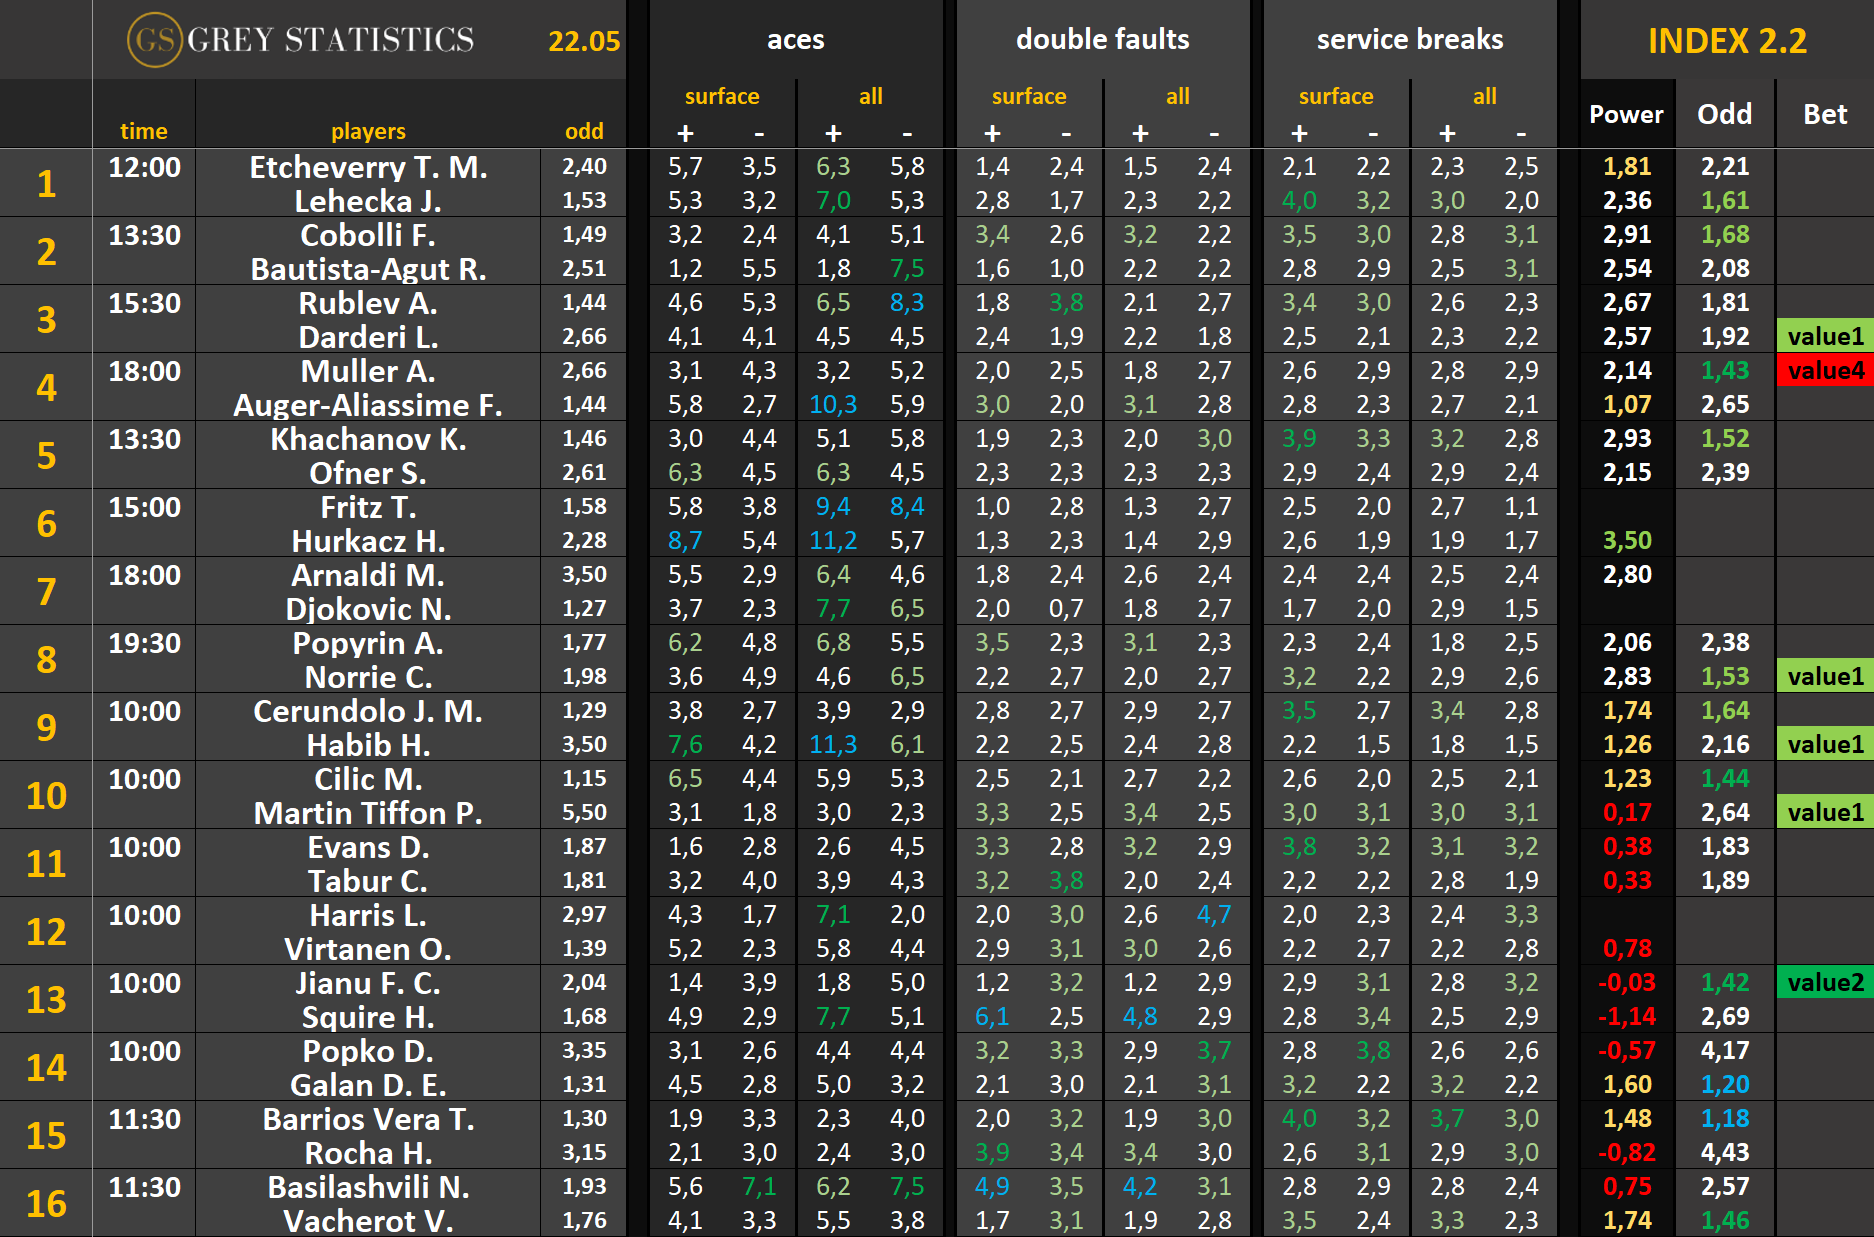The height and width of the screenshot is (1237, 1874).
Task: Click the players column header
Action: (x=368, y=131)
